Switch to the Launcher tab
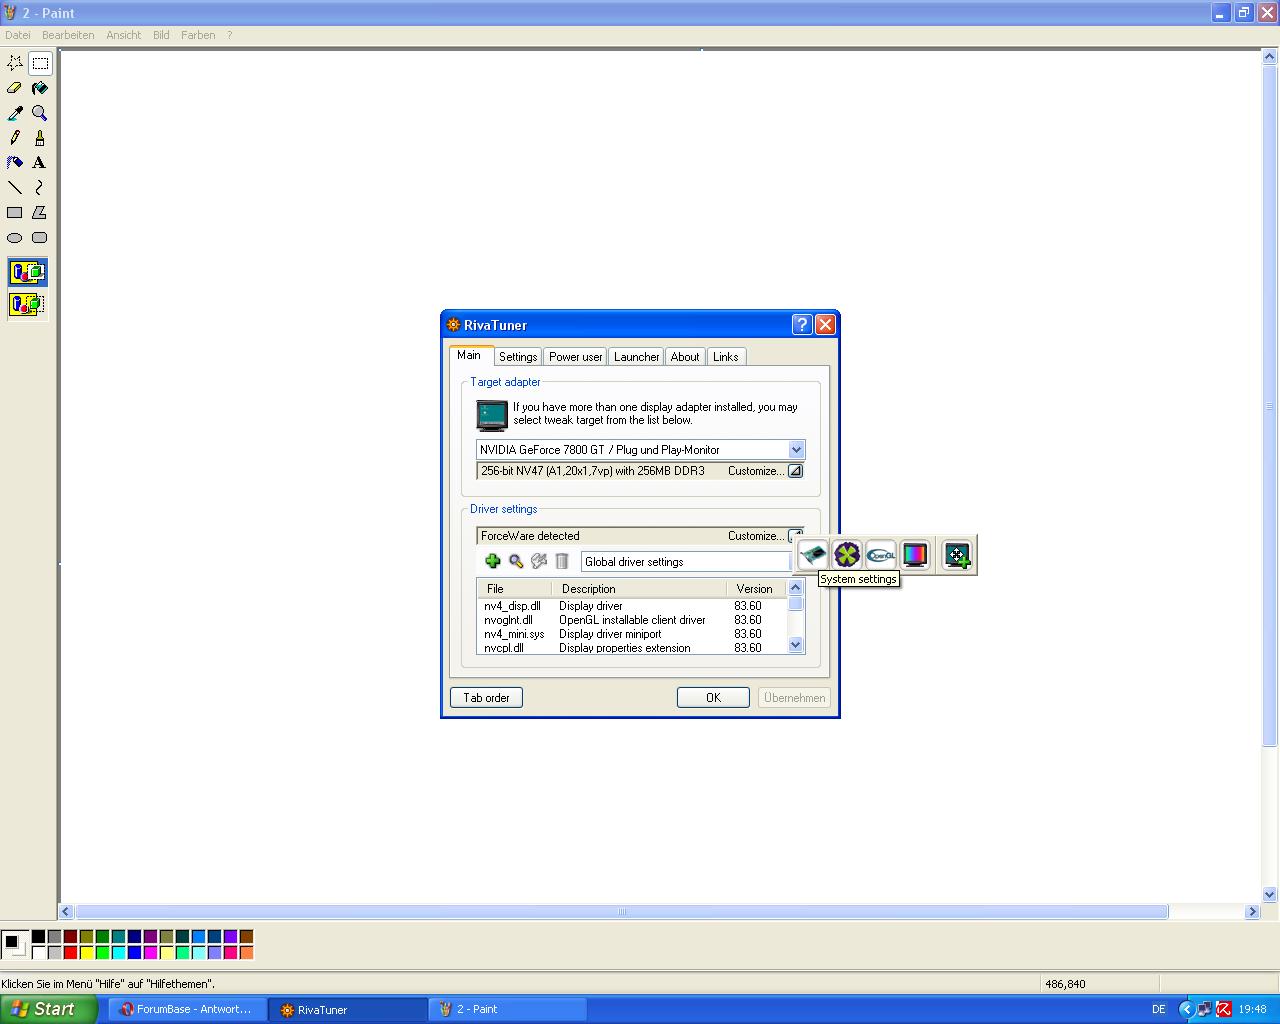Viewport: 1280px width, 1024px height. (x=637, y=357)
